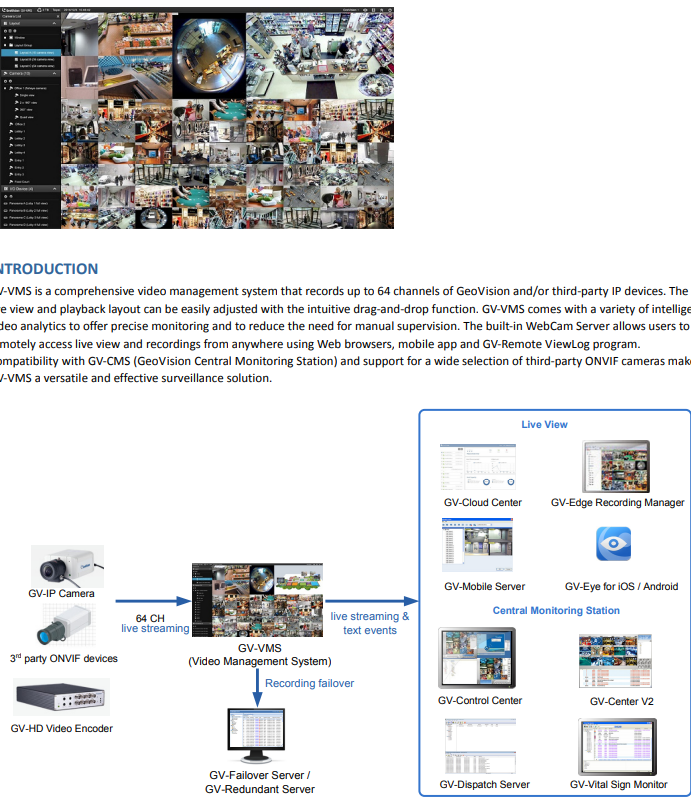Click the GV-HD Video Encoder device image
This screenshot has width=691, height=799.
(x=61, y=697)
